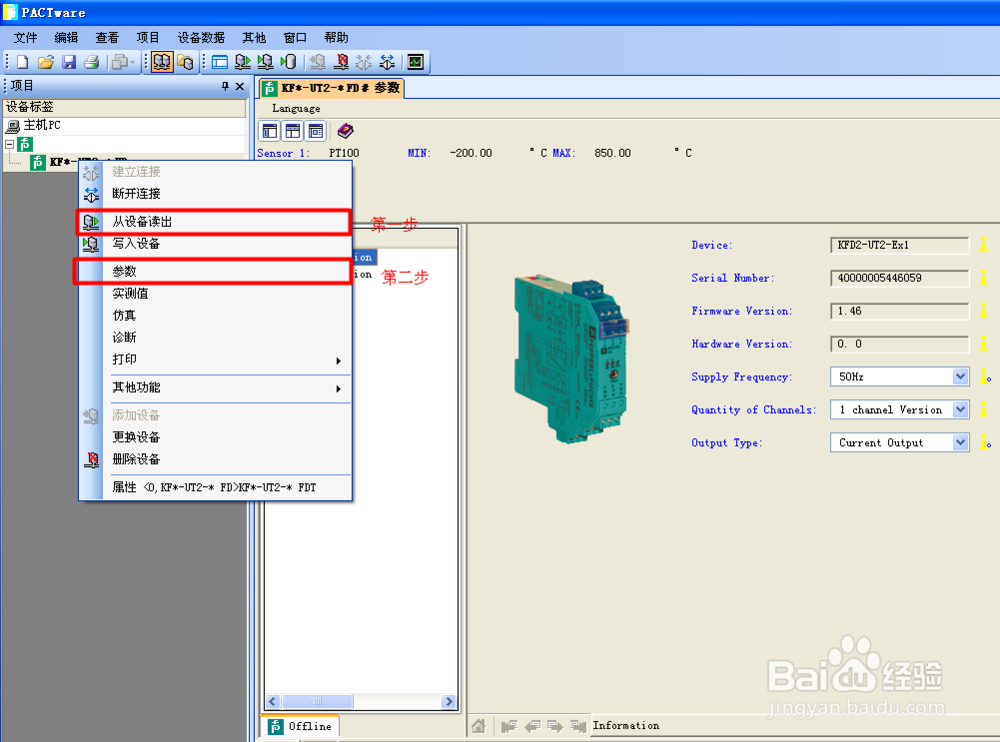Expand the 其他功能 submenu
Screen dimensions: 1000x742
[216, 387]
